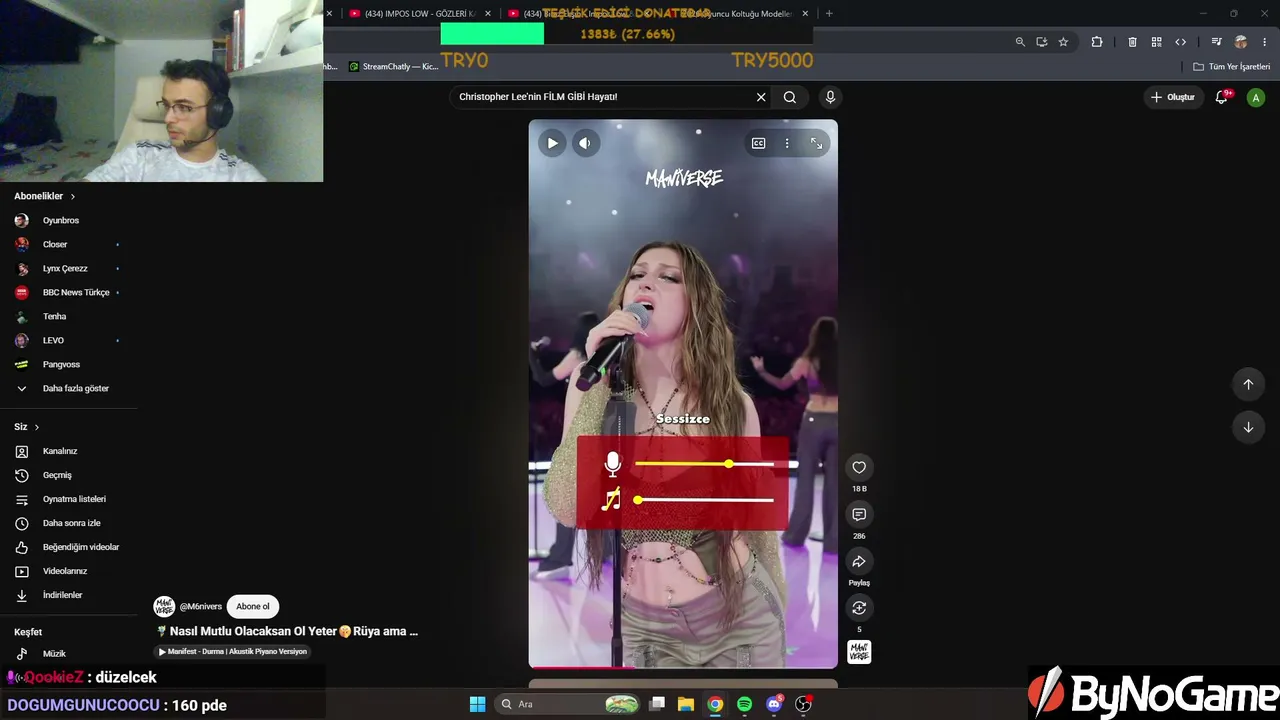Open Discord from the taskbar
The height and width of the screenshot is (720, 1280).
tap(774, 704)
